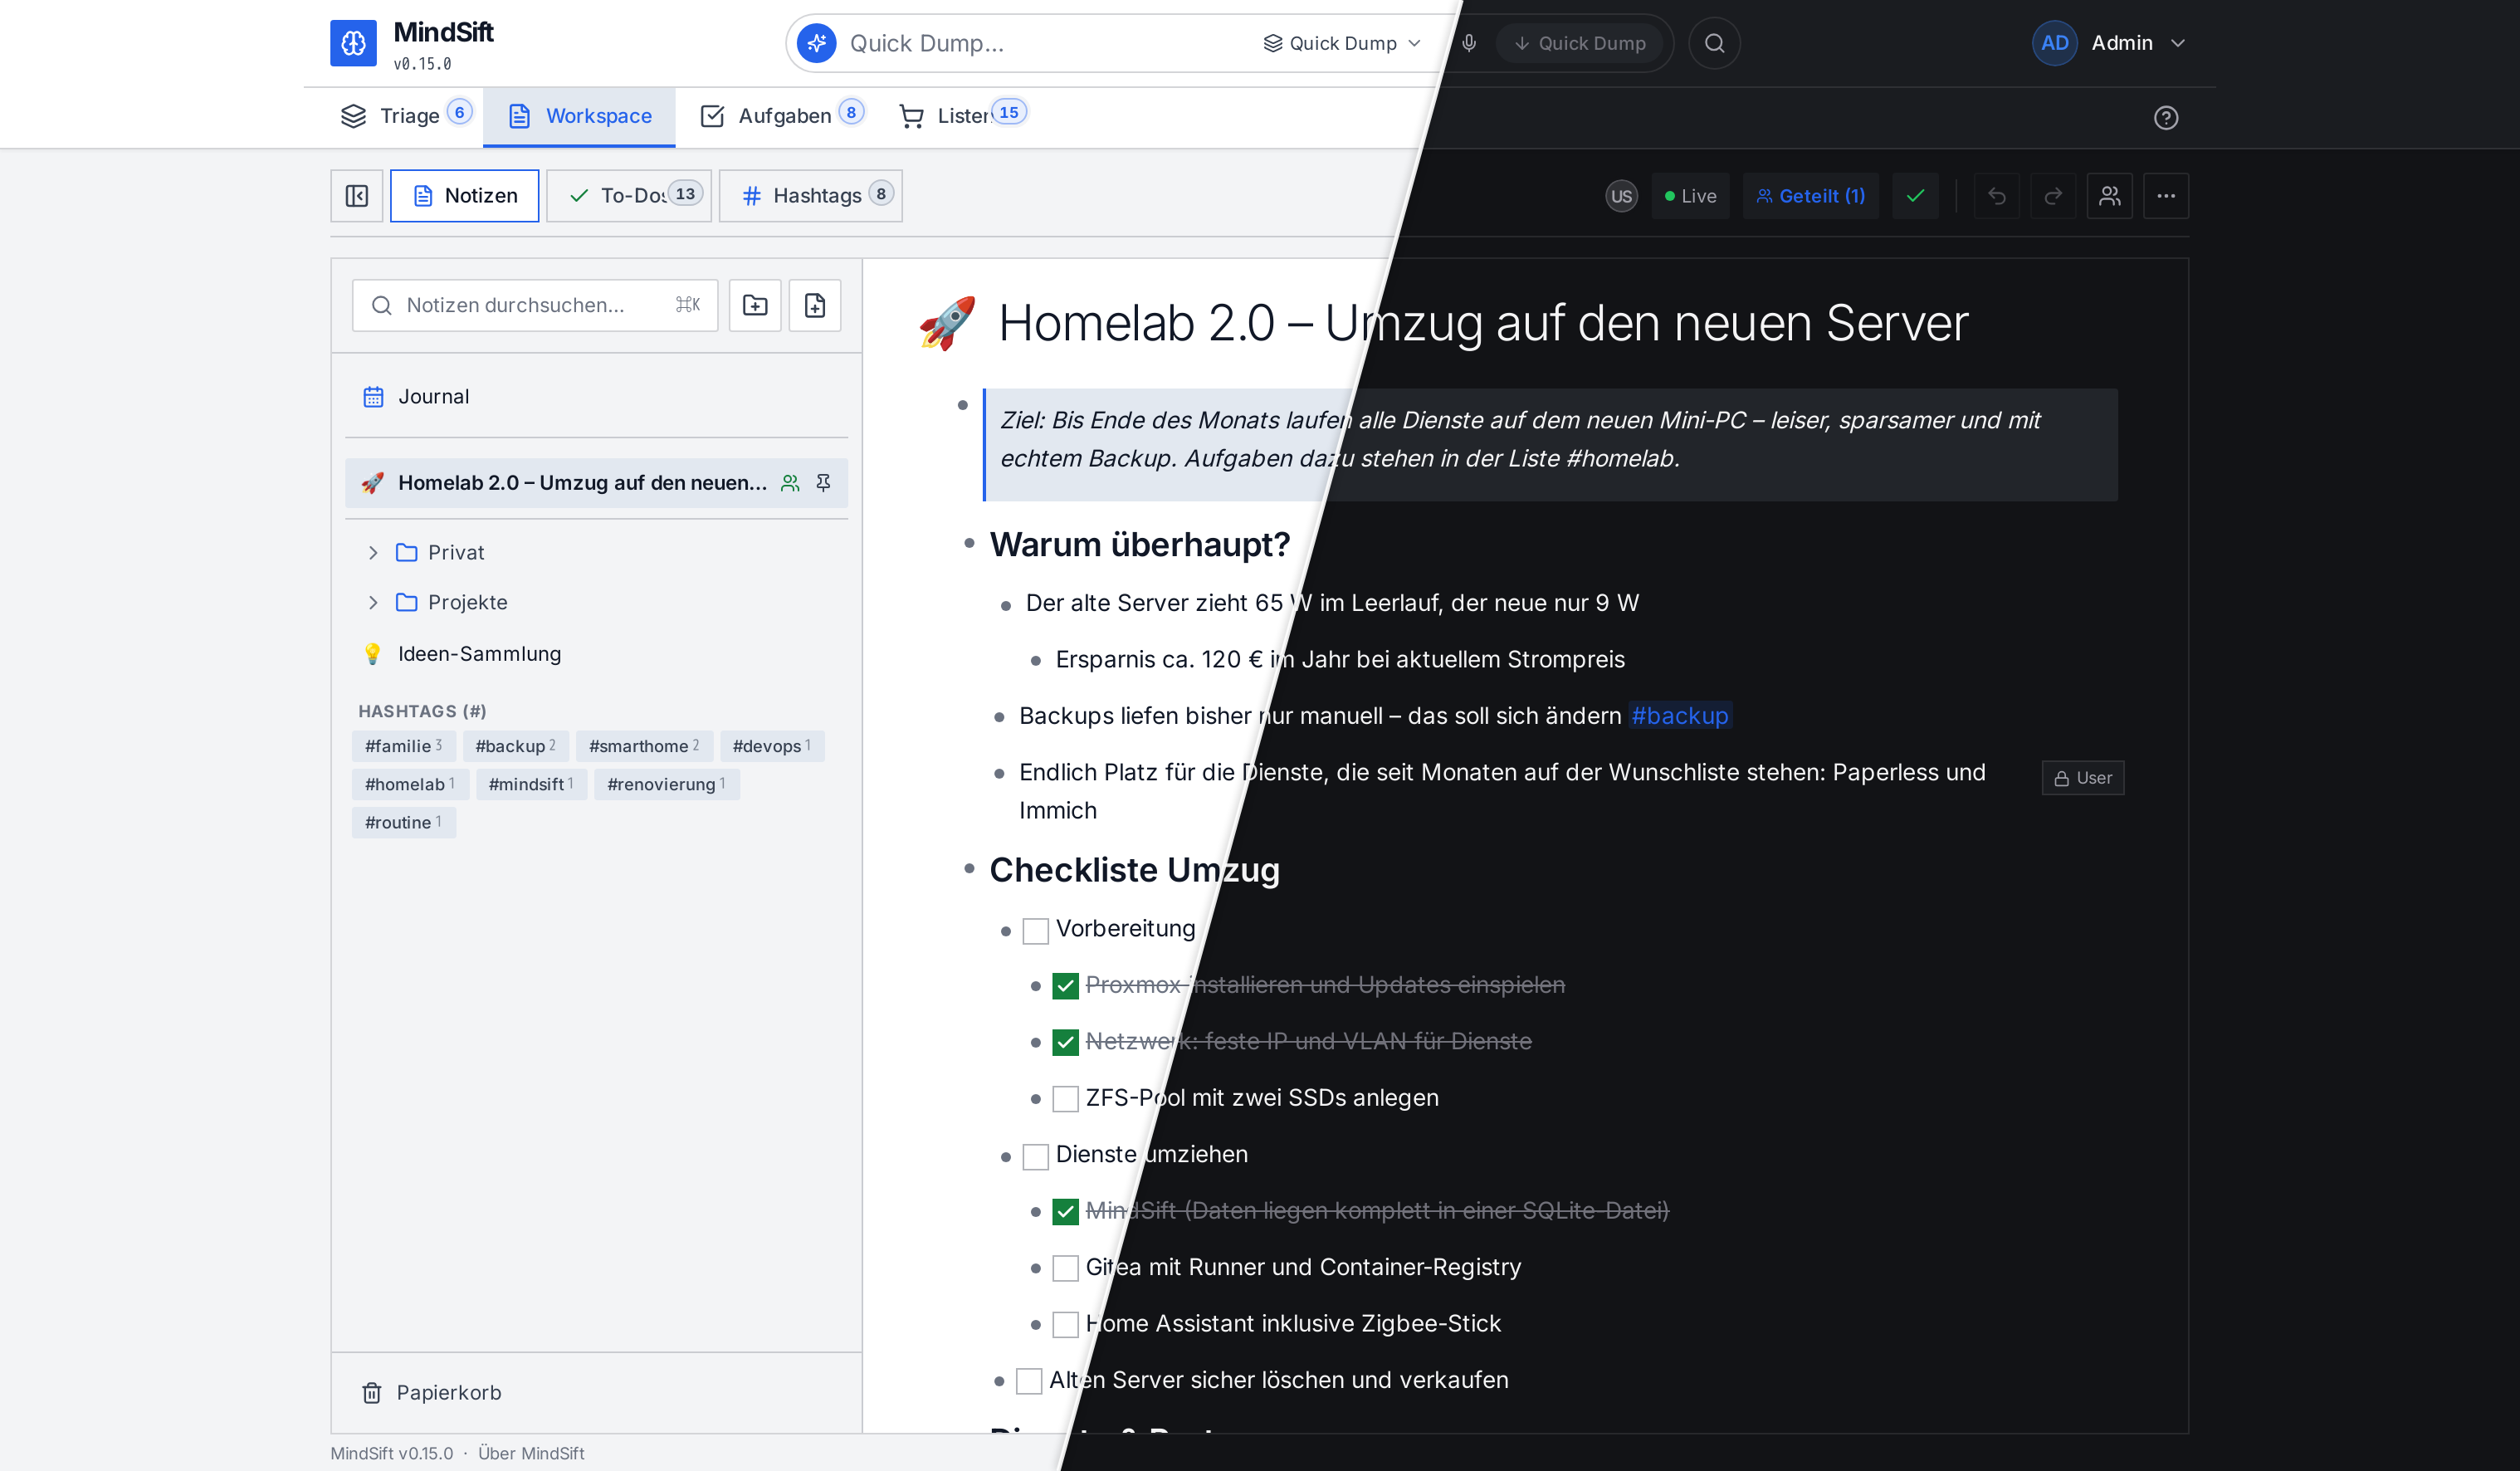Open collaborators people icon in editor toolbar
The width and height of the screenshot is (2520, 1471).
2110,196
